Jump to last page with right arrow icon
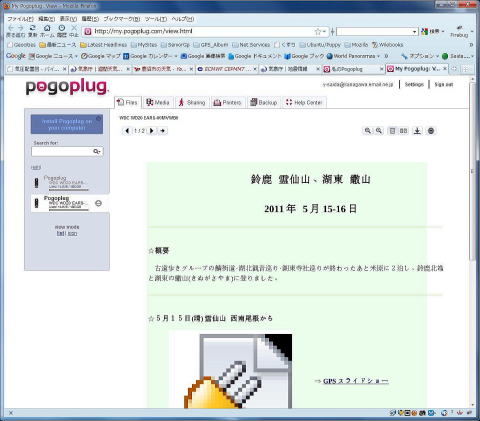480x421 pixels. click(x=163, y=131)
